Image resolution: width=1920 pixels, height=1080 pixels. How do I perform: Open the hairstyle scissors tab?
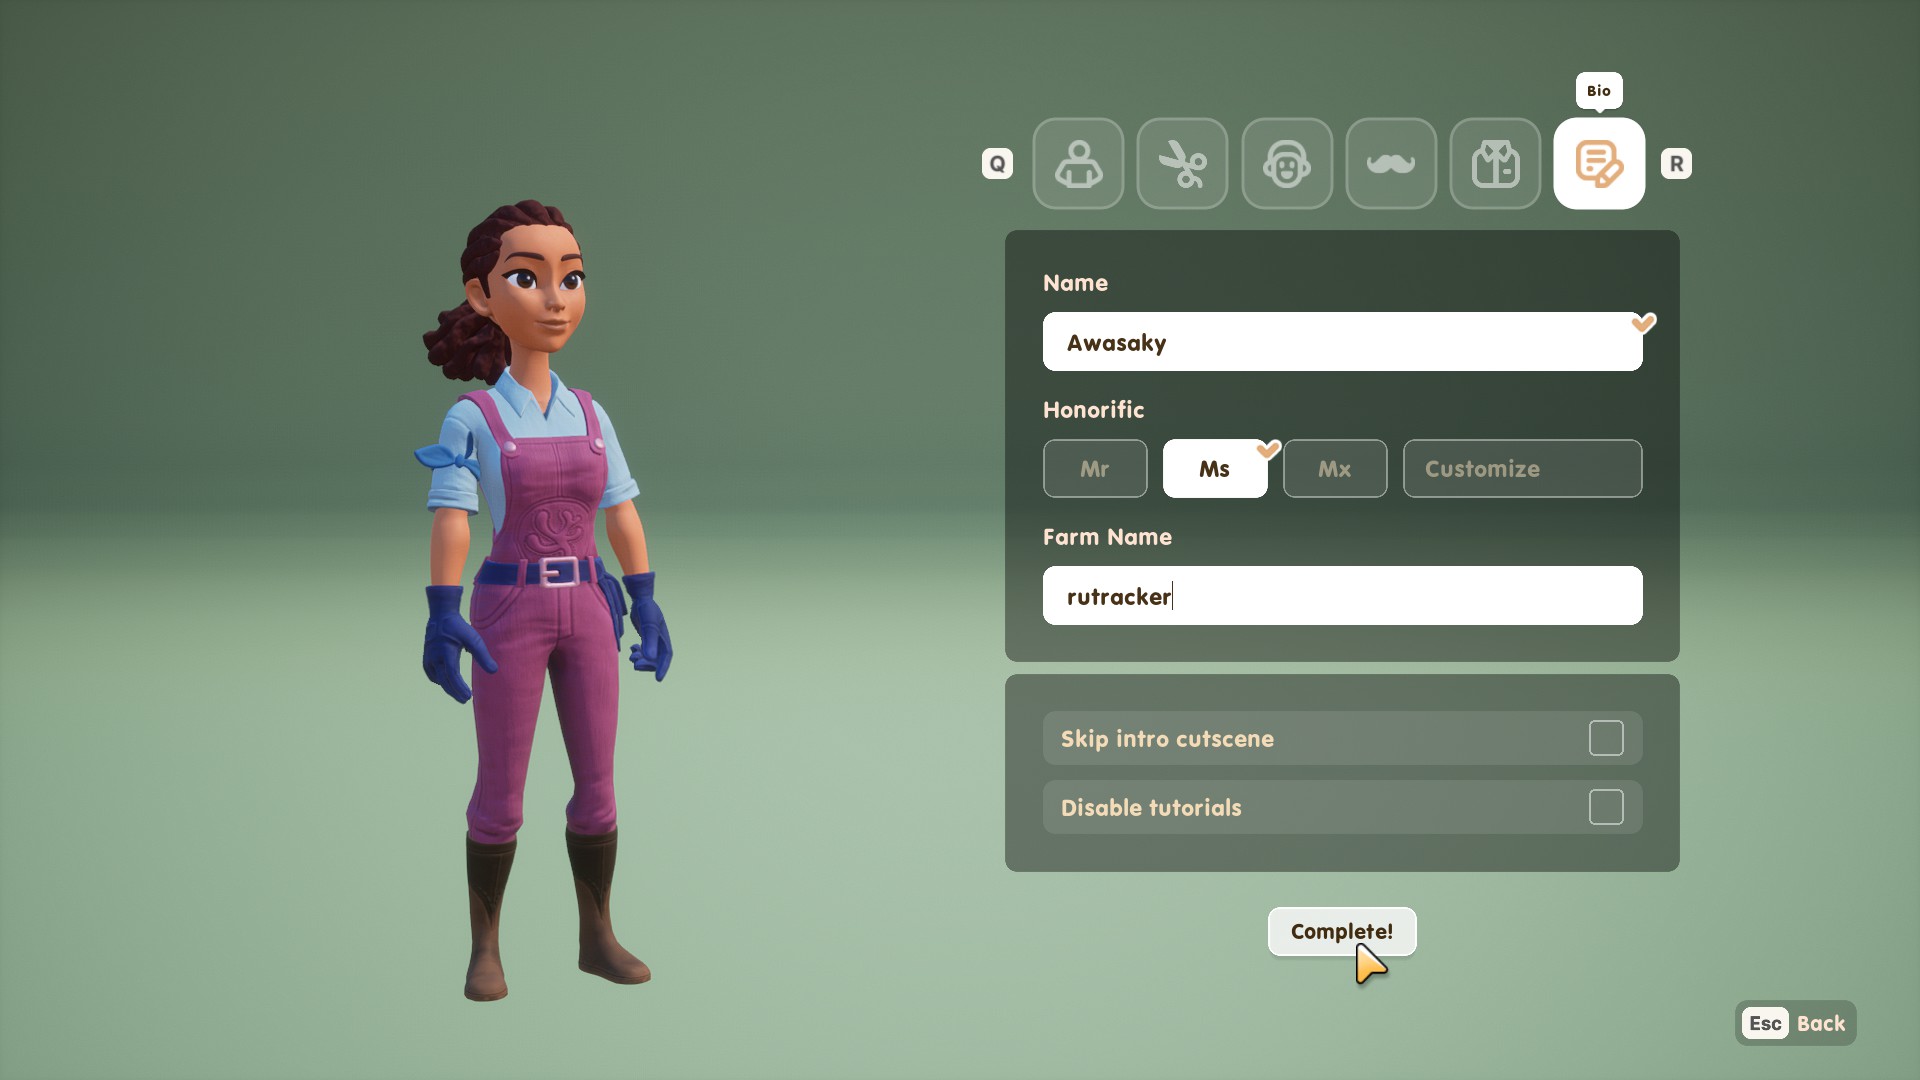pyautogui.click(x=1182, y=164)
